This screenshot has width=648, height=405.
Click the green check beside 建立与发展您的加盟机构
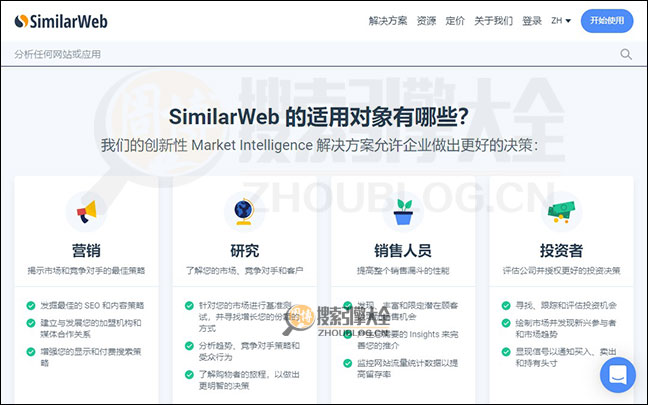click(31, 323)
